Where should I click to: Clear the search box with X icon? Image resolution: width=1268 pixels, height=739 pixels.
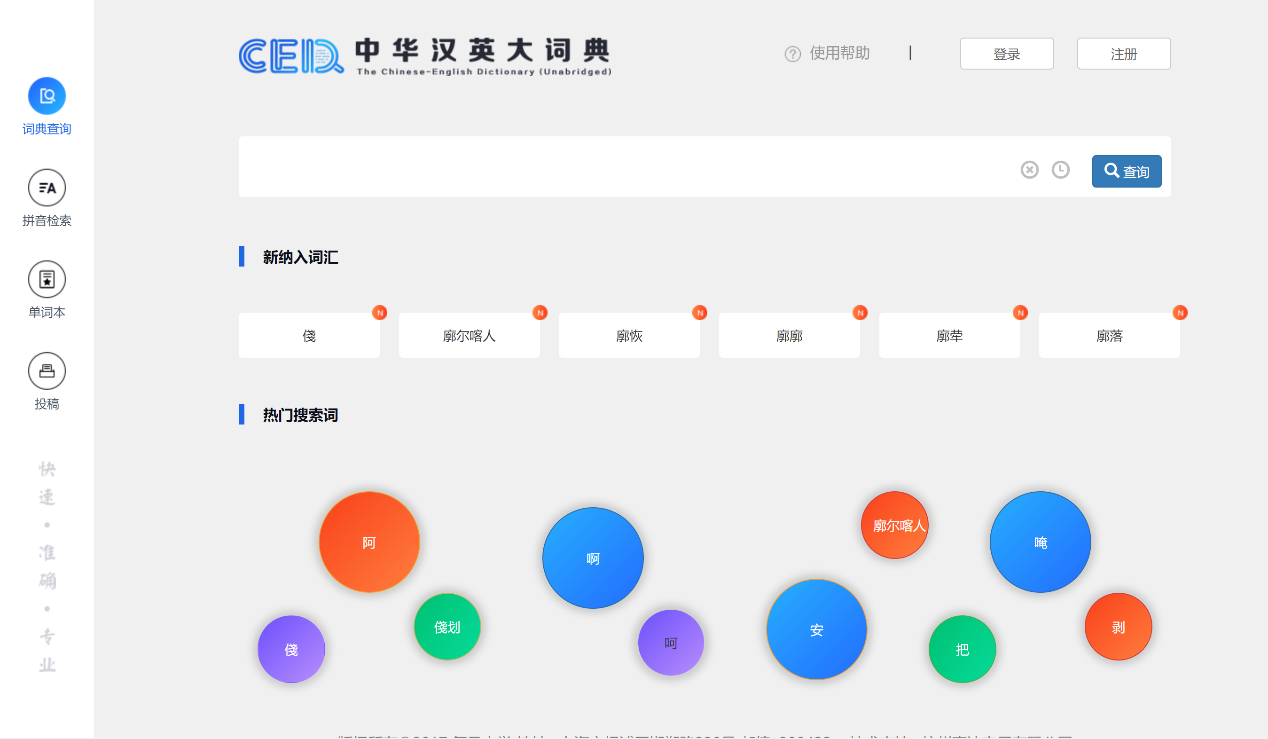pos(1029,170)
